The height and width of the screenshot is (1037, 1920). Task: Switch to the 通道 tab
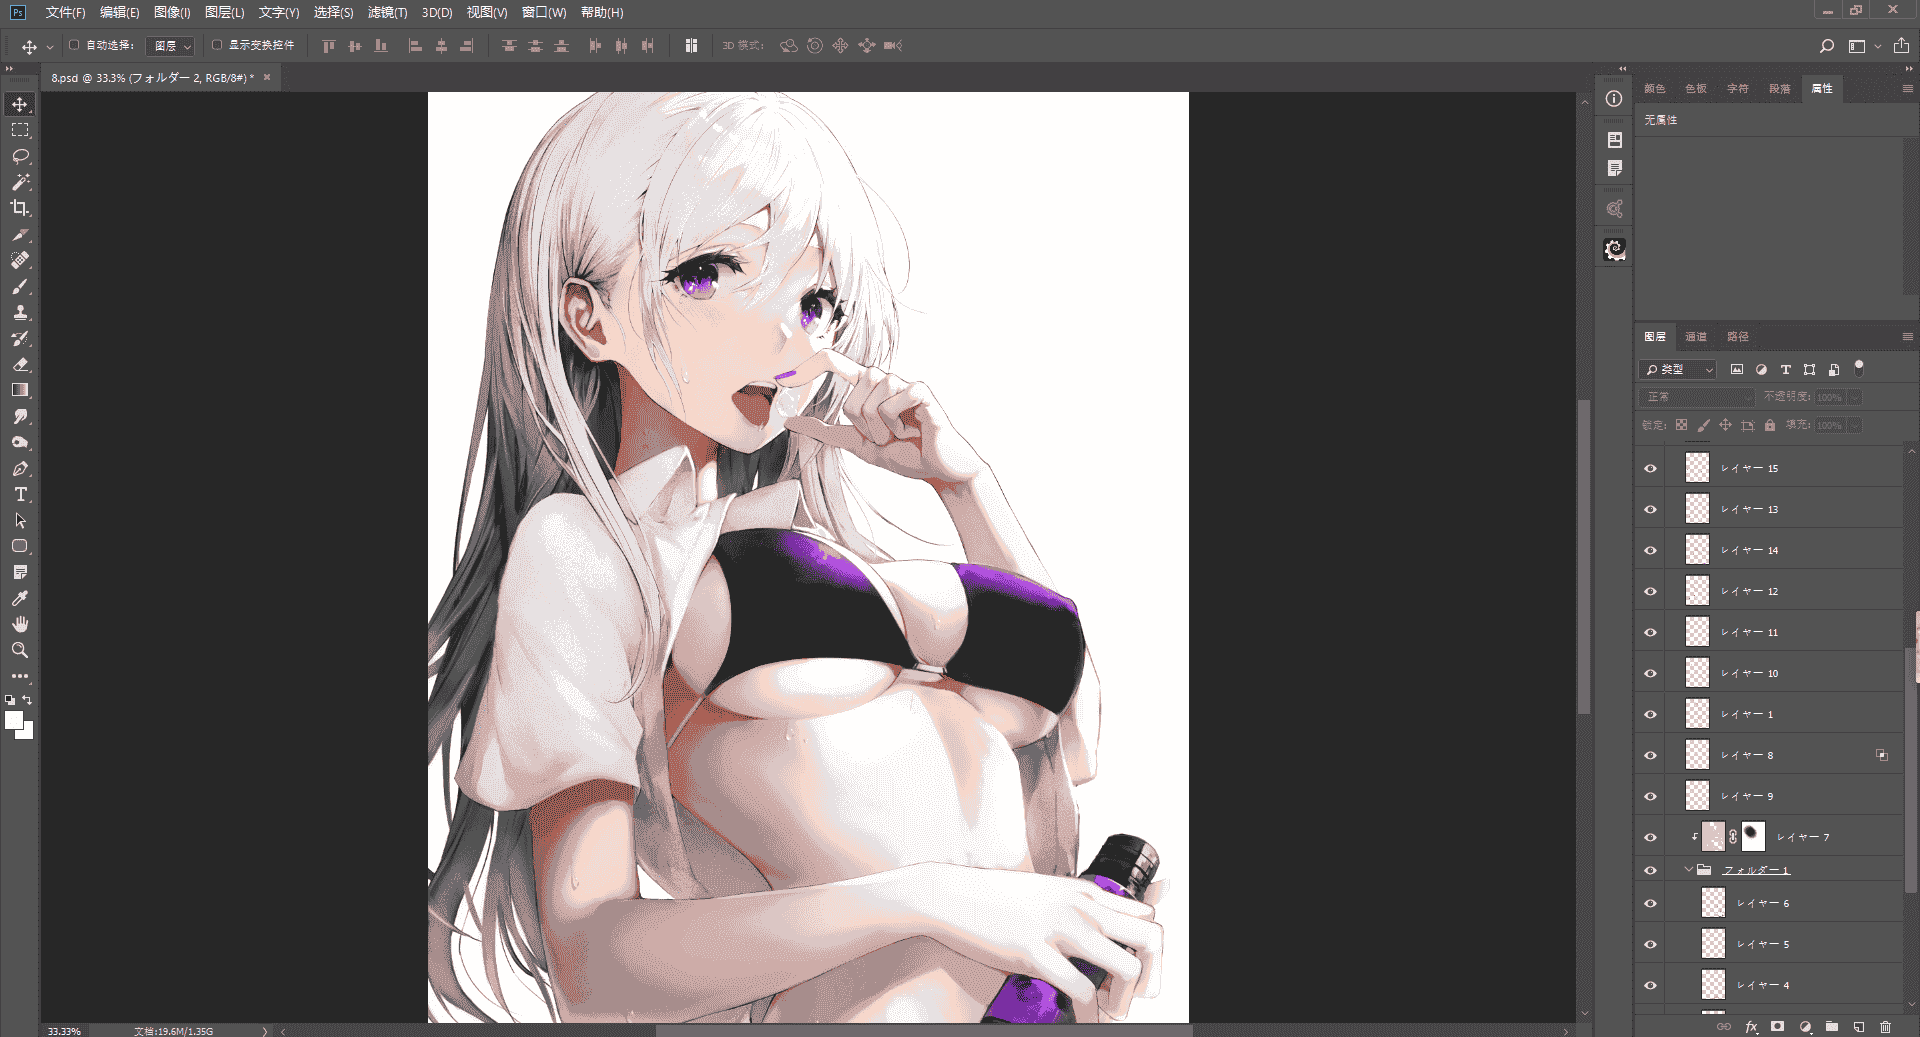(1696, 337)
